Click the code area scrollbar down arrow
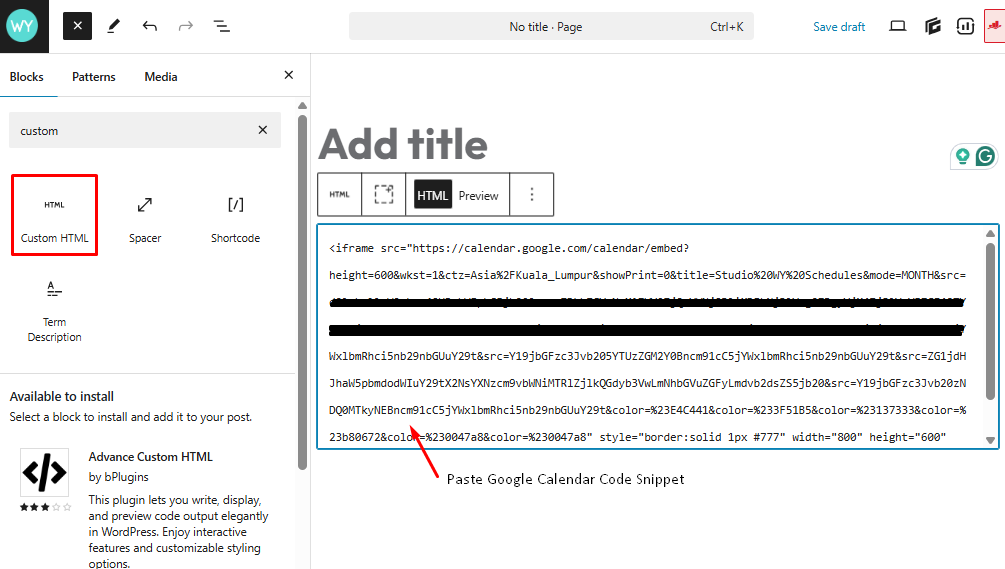1005x569 pixels. pos(990,440)
